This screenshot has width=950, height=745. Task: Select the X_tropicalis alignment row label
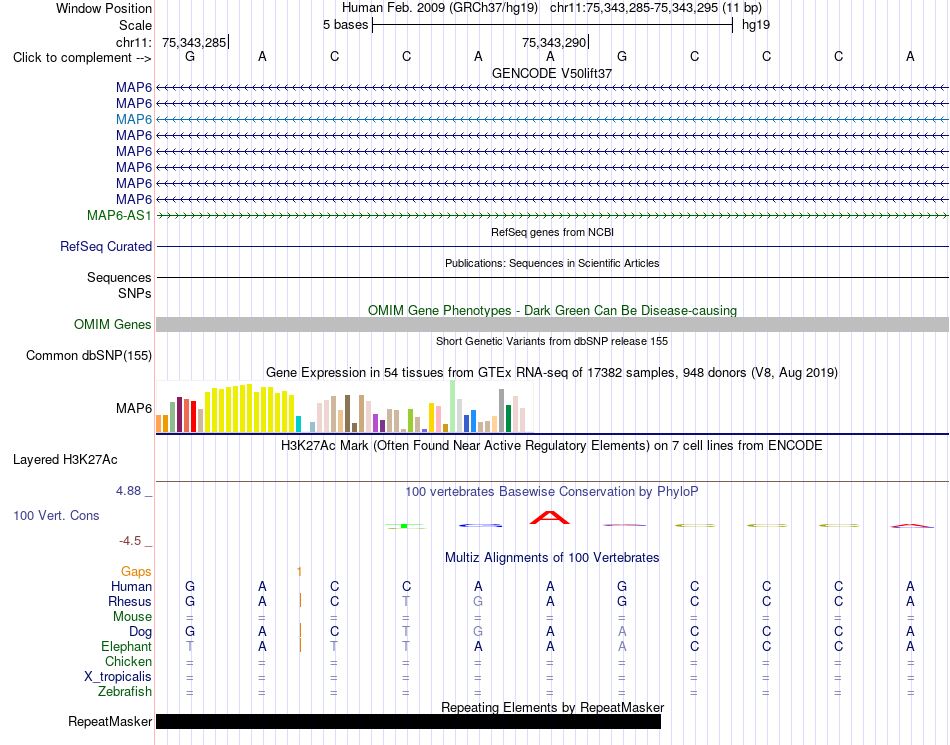point(118,677)
